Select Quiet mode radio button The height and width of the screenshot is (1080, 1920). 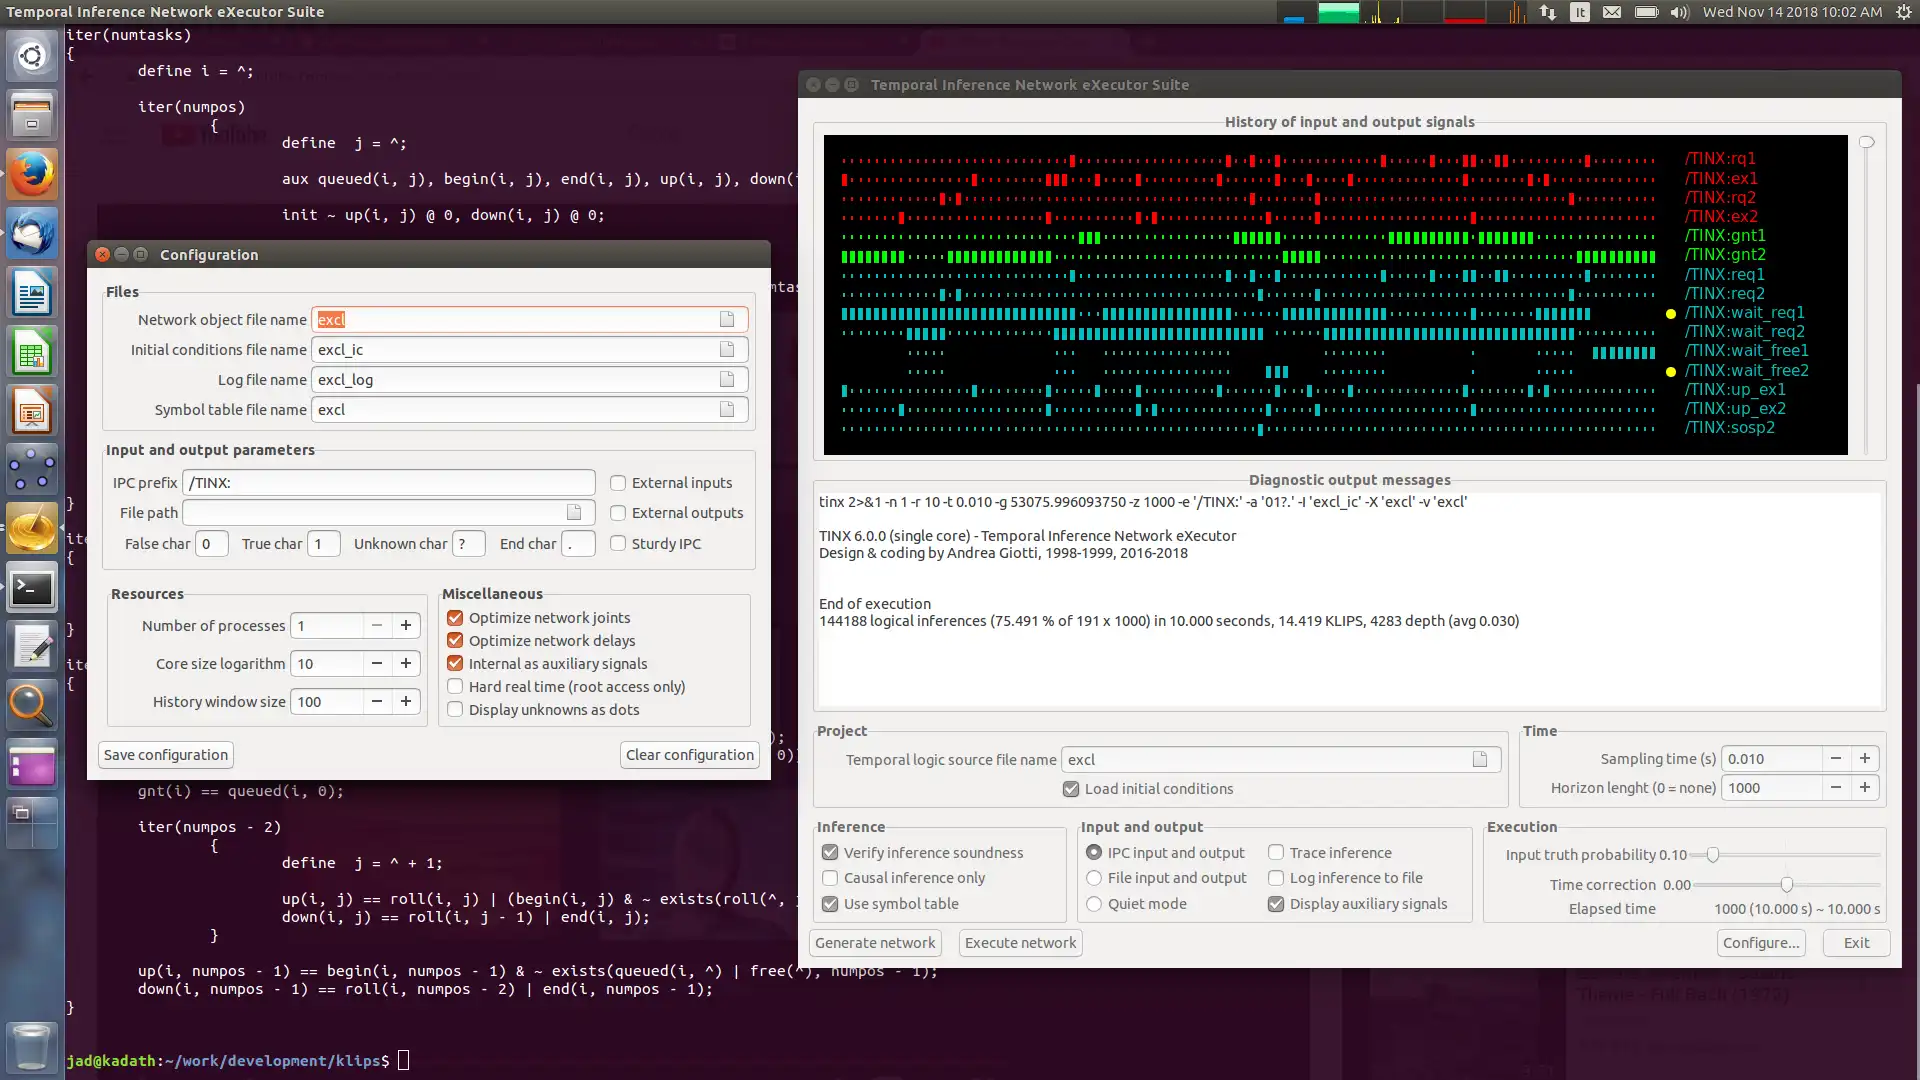point(1093,903)
